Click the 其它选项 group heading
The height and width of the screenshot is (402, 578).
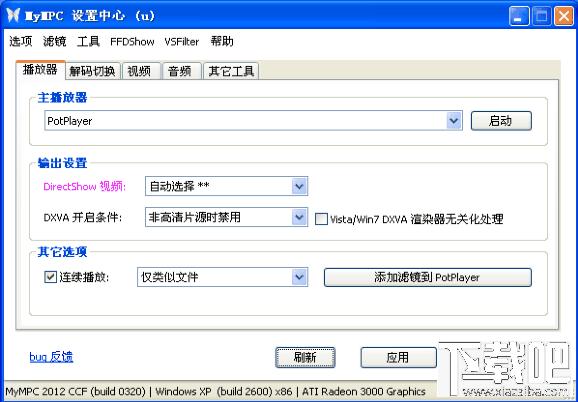point(62,252)
